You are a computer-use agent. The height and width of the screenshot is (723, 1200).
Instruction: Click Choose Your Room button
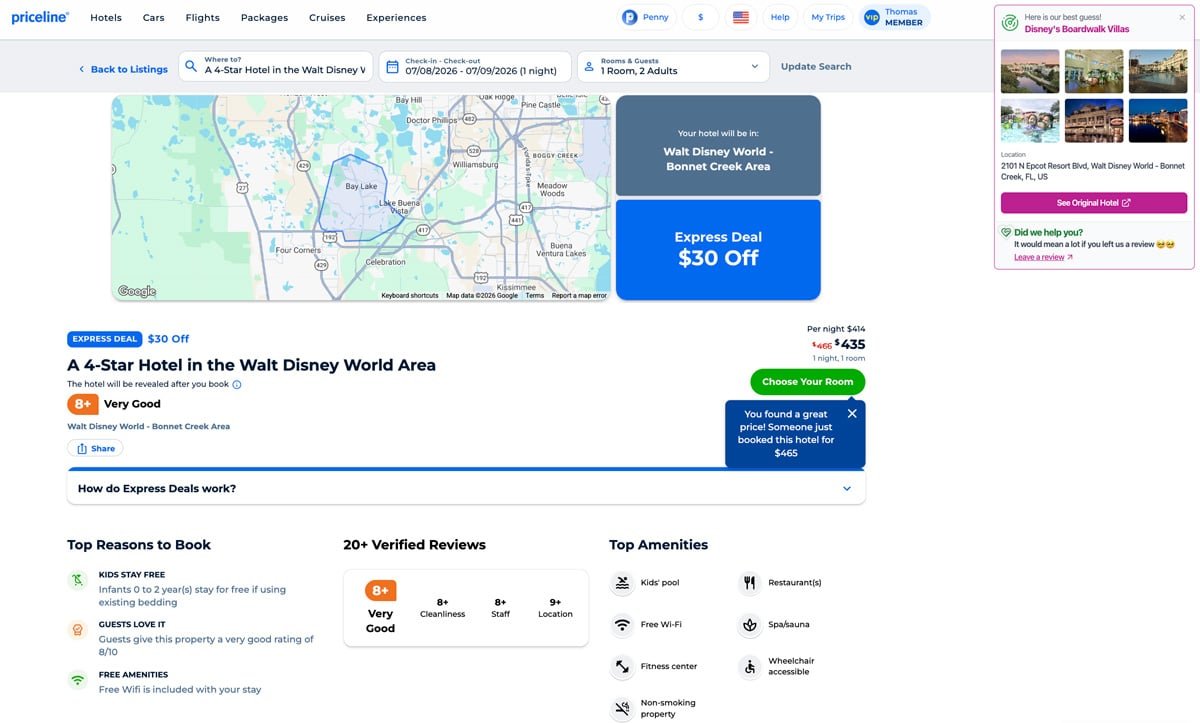click(x=807, y=381)
